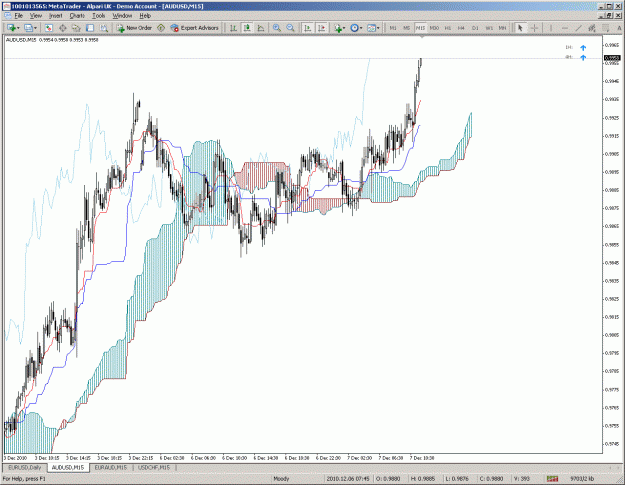
Task: Select the Fibonacci Retracement tool
Action: click(606, 28)
